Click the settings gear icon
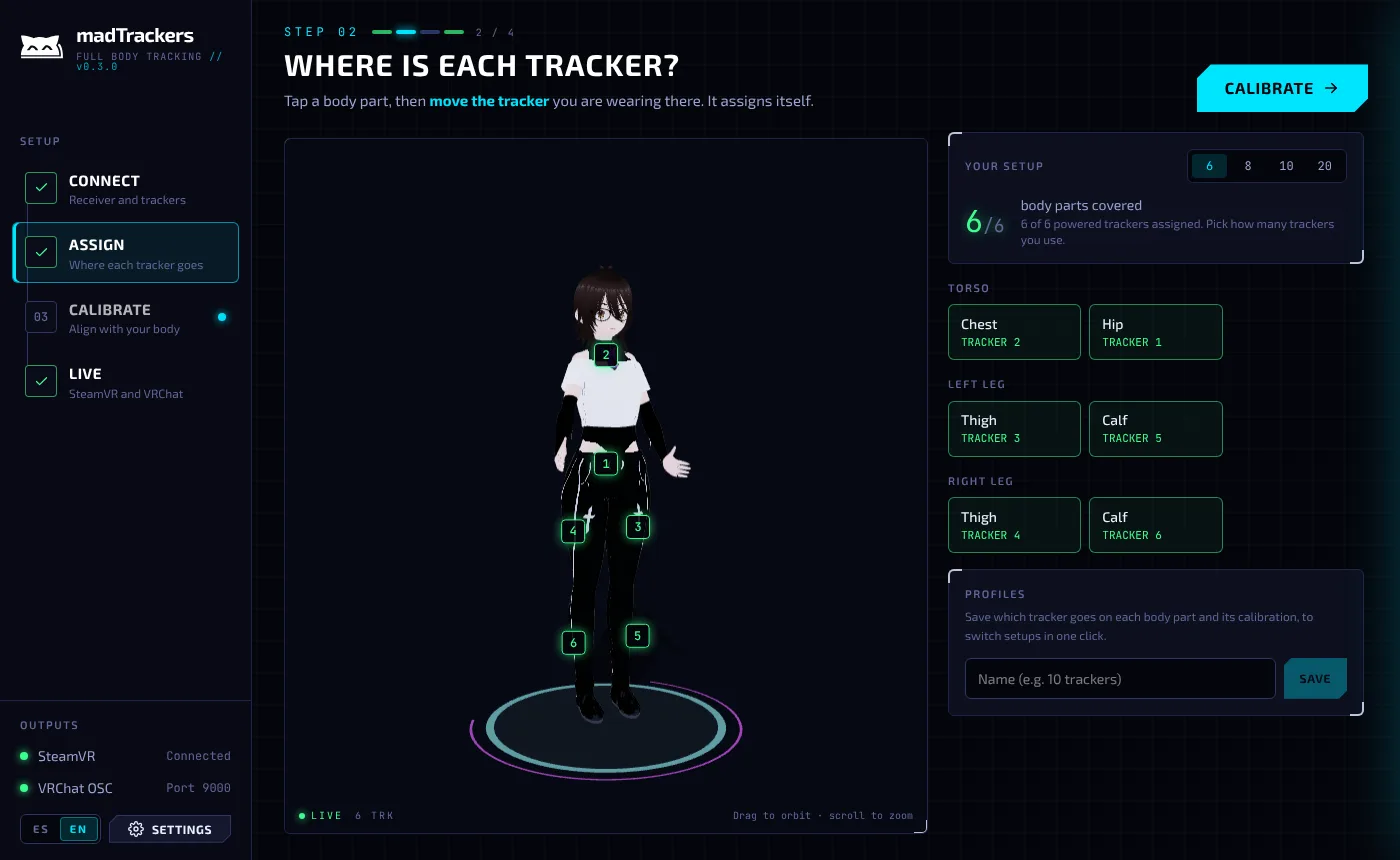The image size is (1400, 860). click(136, 829)
